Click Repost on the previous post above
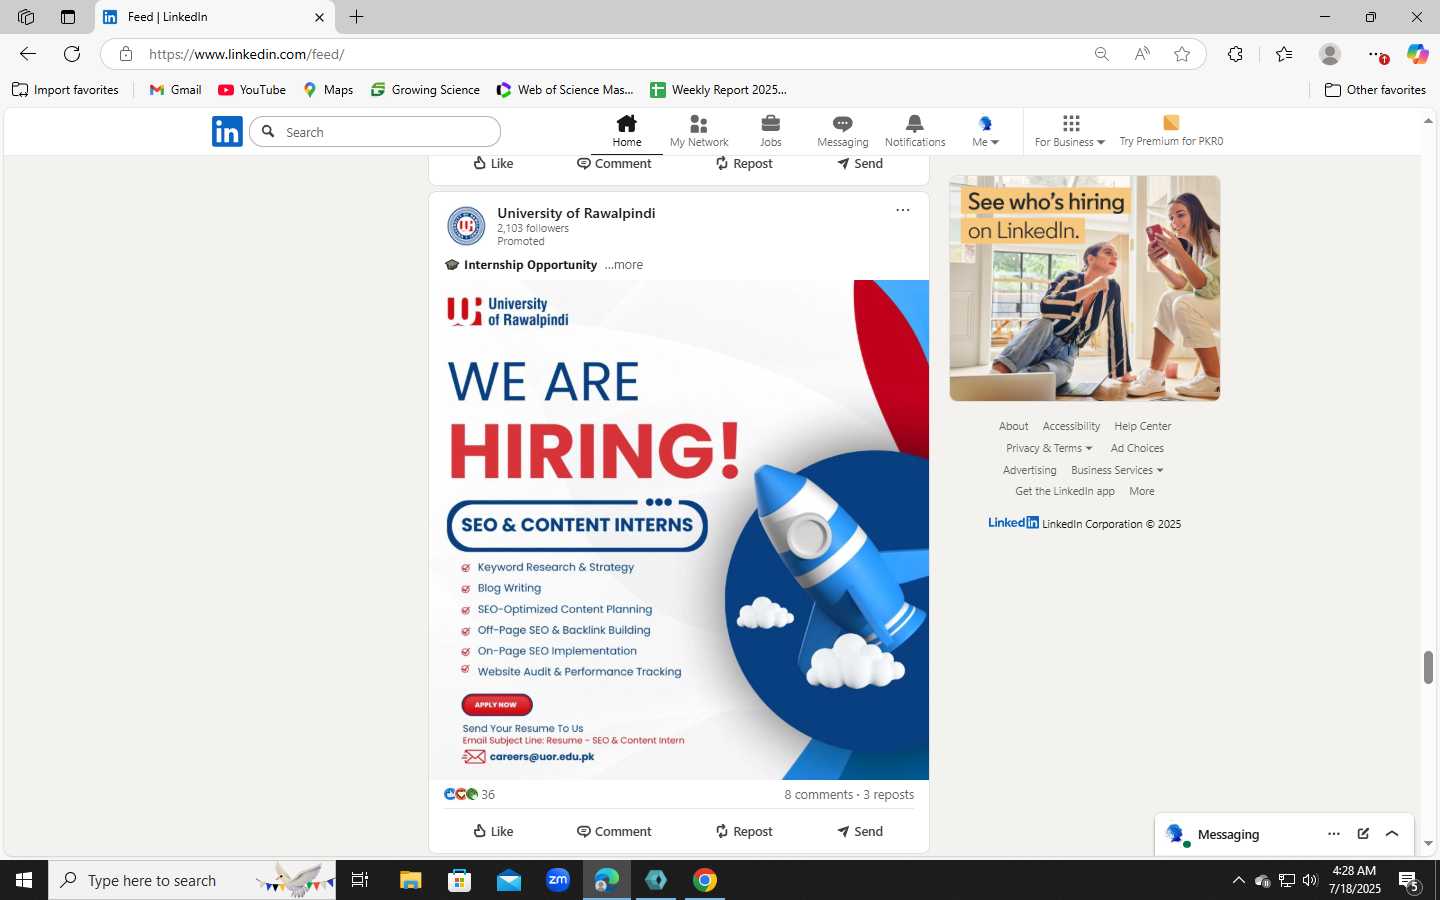The height and width of the screenshot is (900, 1440). [744, 164]
